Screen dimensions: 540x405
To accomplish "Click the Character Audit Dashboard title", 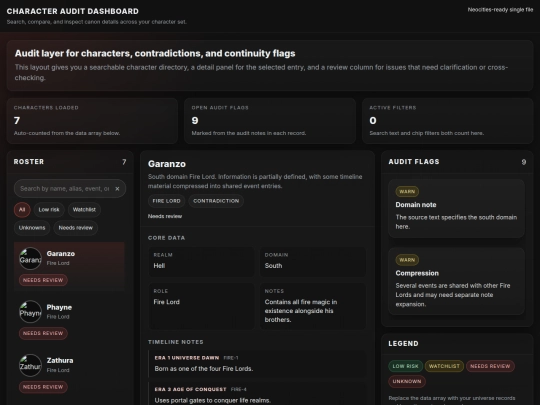I will (x=73, y=11).
